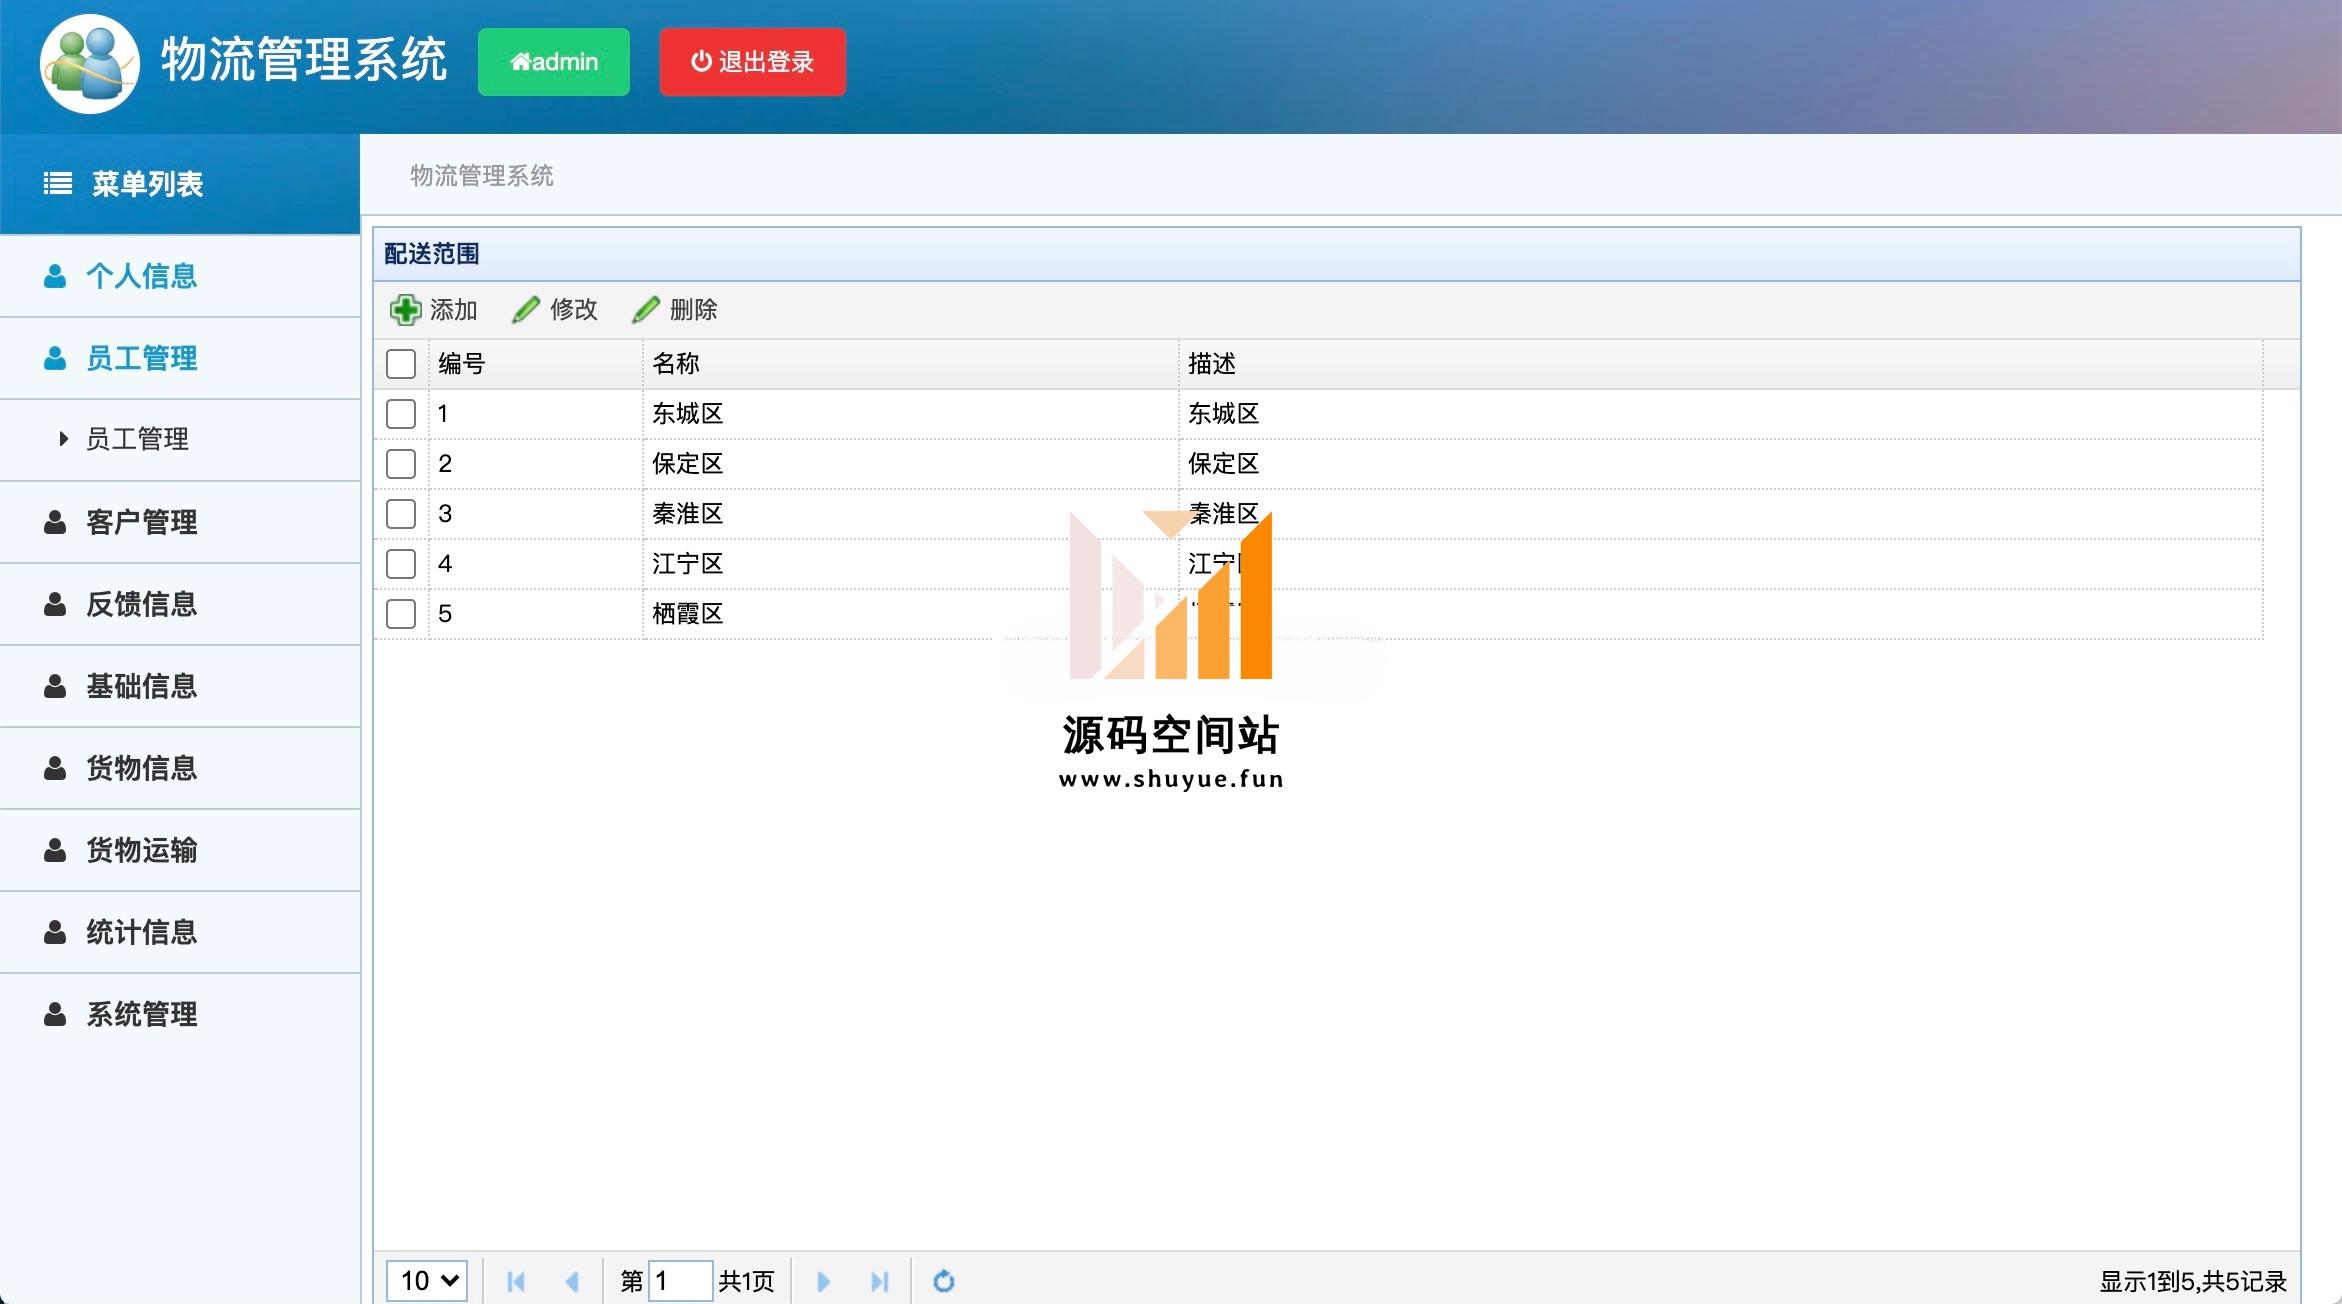Image resolution: width=2342 pixels, height=1304 pixels.
Task: Open the page size dropdown showing 10
Action: 427,1281
